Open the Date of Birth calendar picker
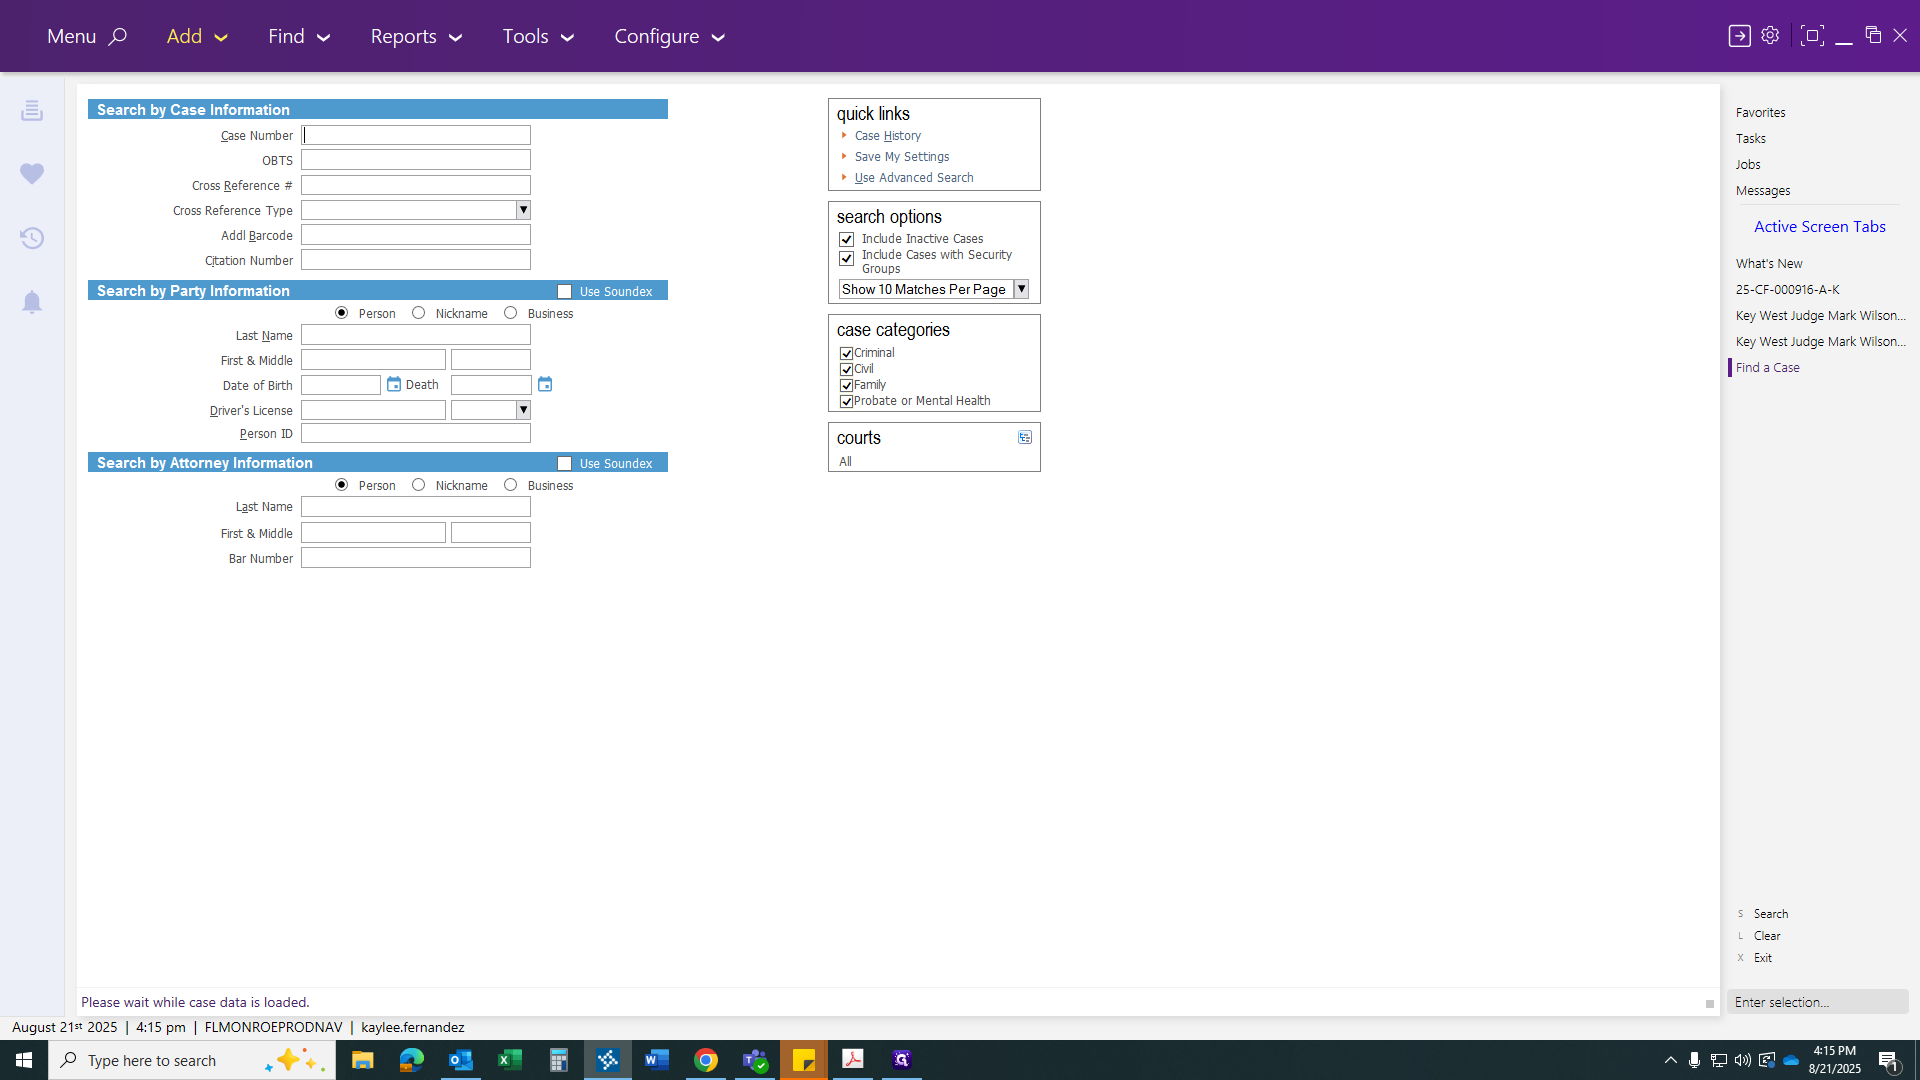Viewport: 1920px width, 1080px height. point(394,385)
